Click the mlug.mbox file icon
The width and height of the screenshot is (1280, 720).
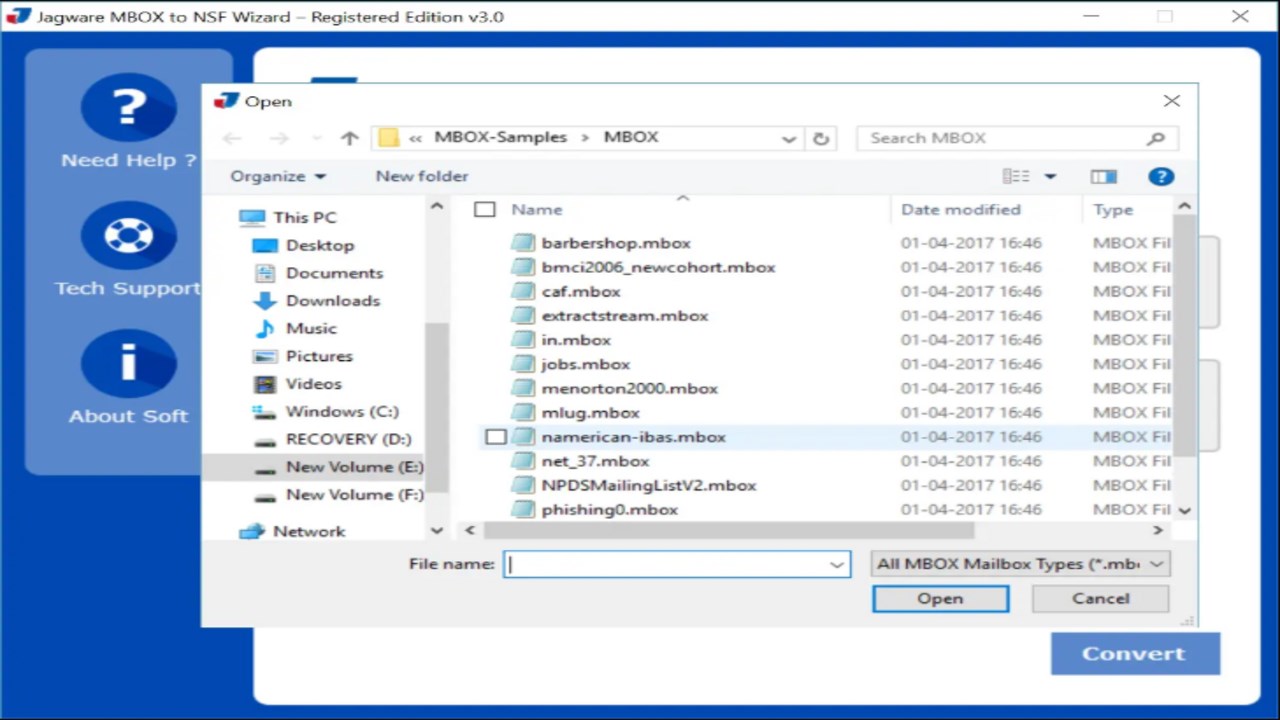523,412
